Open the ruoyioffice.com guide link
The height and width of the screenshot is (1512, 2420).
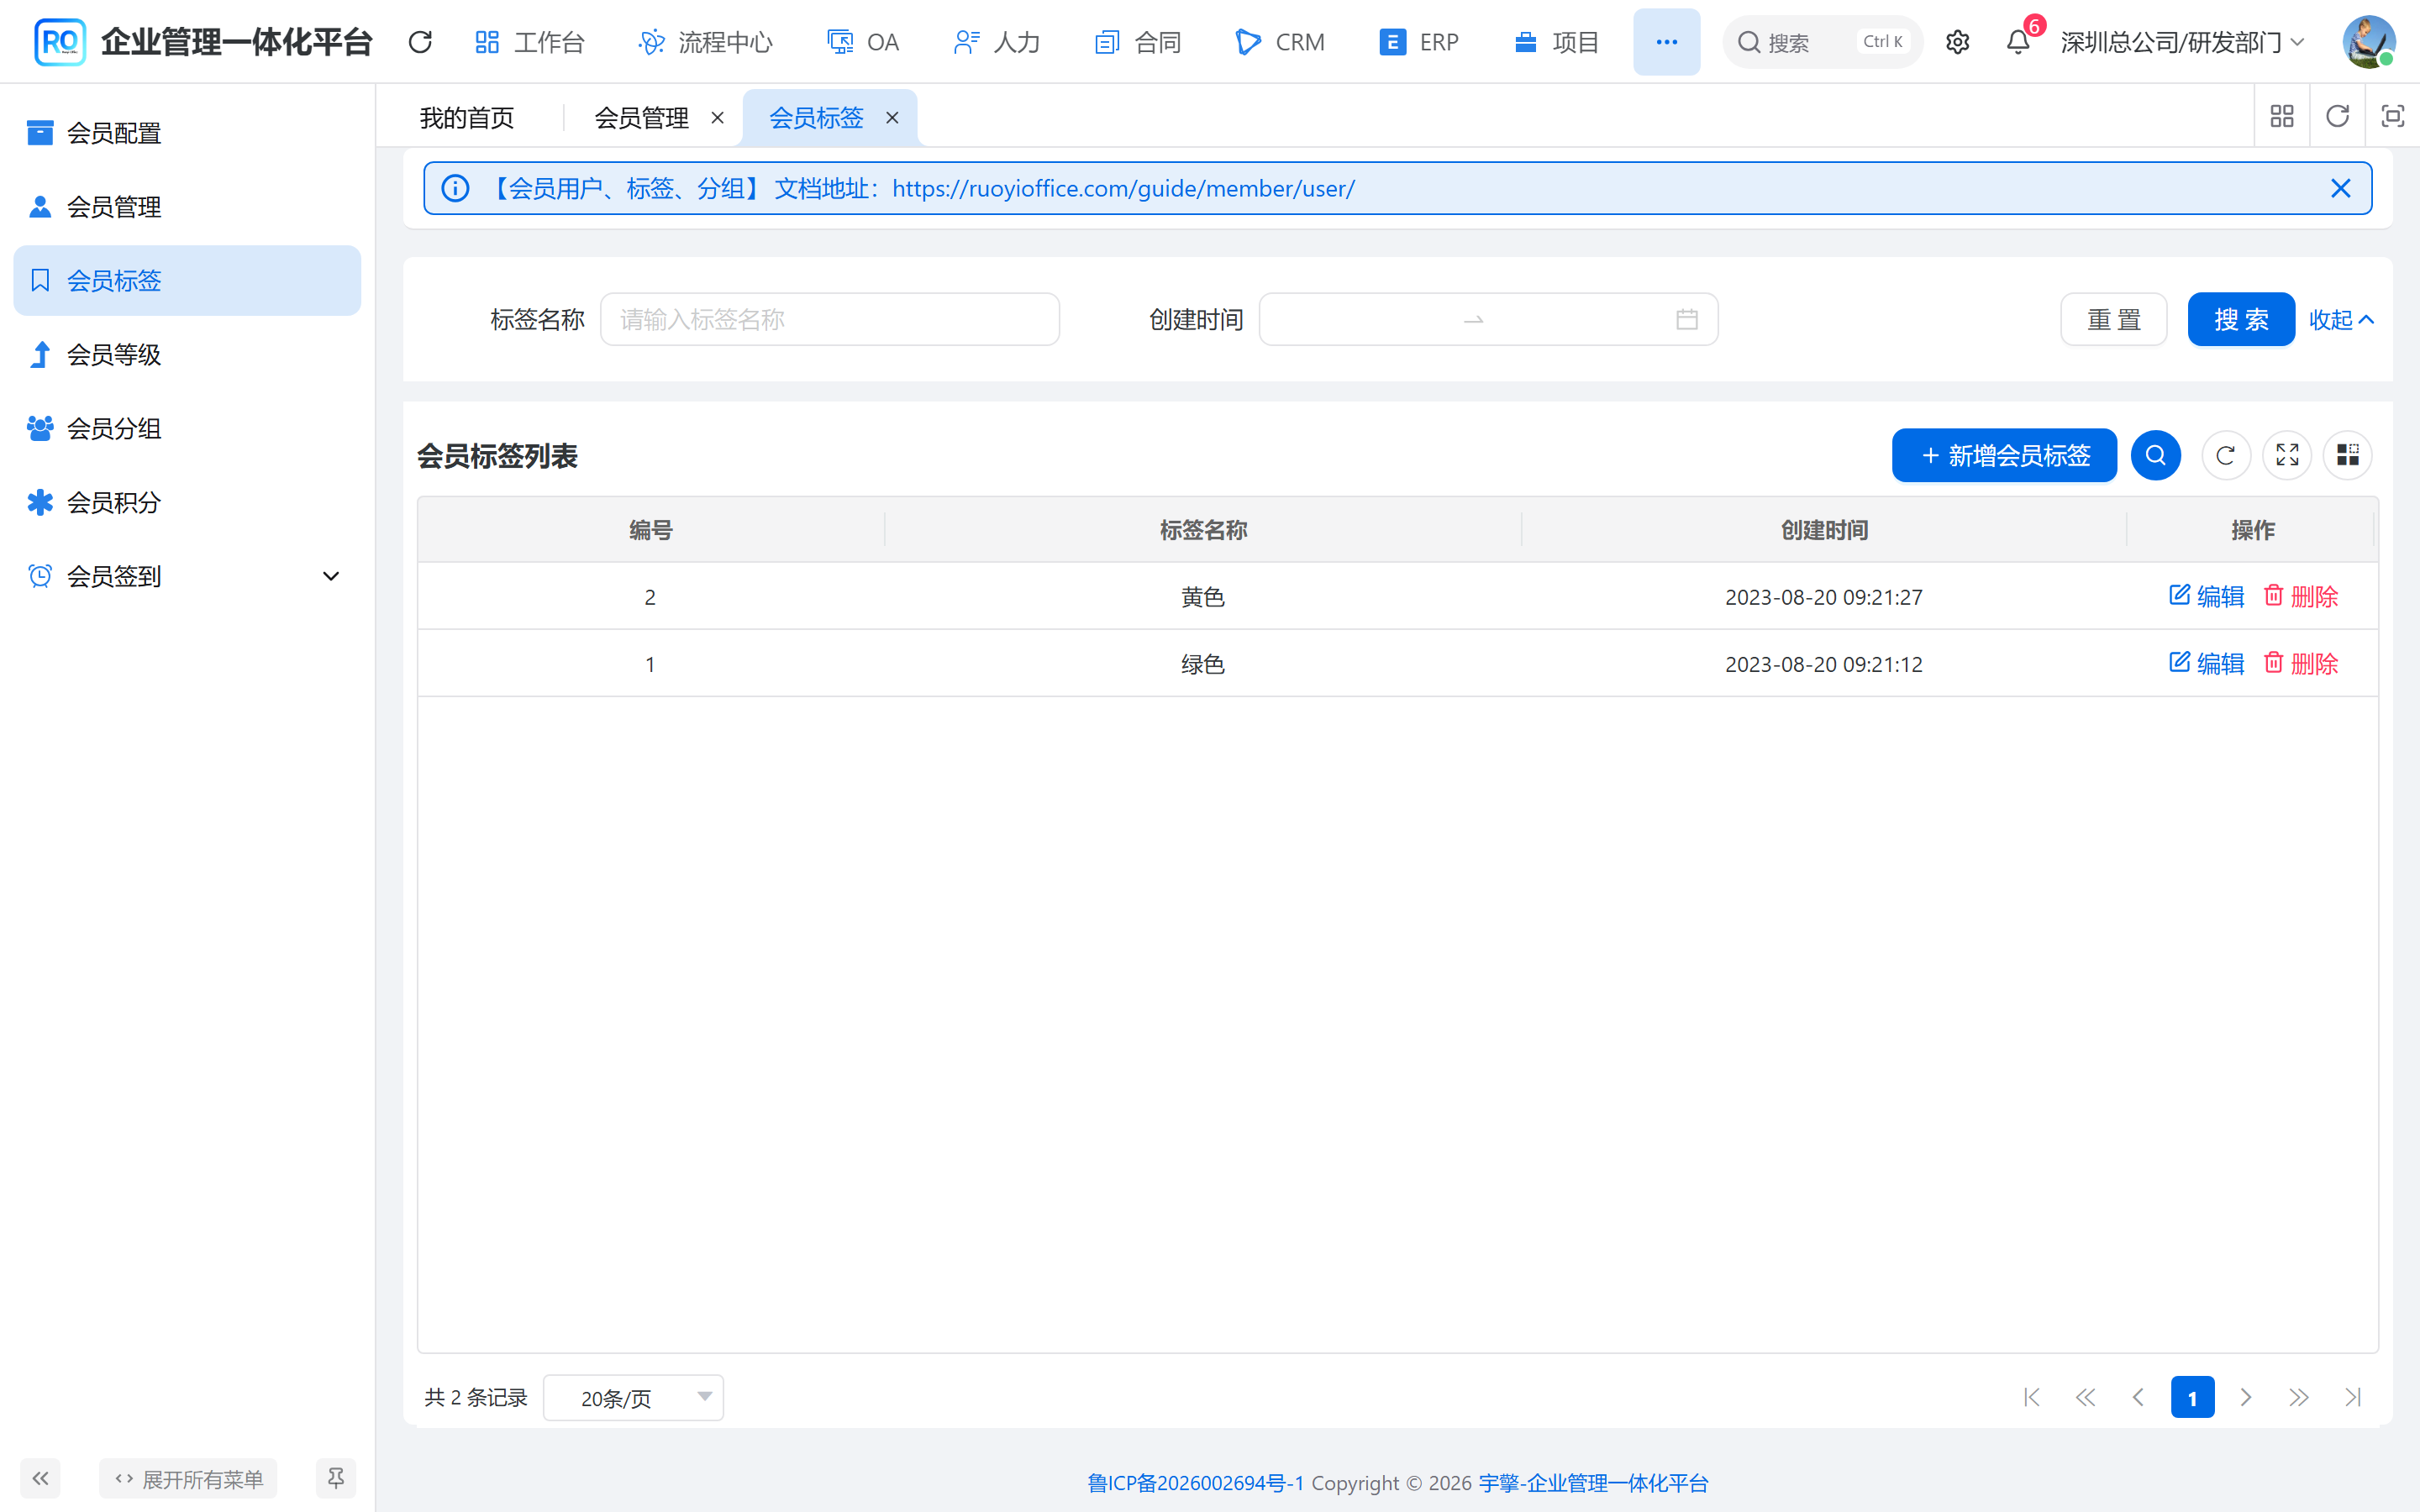pyautogui.click(x=1123, y=188)
